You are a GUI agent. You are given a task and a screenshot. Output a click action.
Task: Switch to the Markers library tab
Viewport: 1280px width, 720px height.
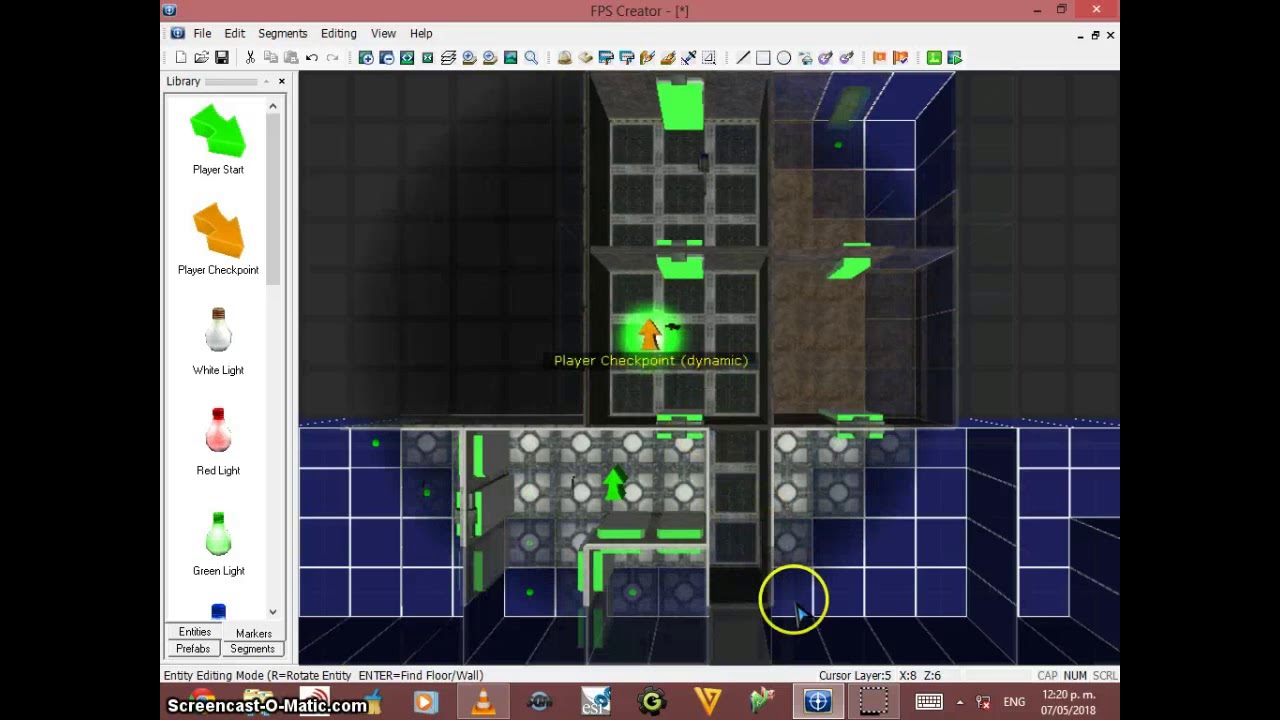254,633
